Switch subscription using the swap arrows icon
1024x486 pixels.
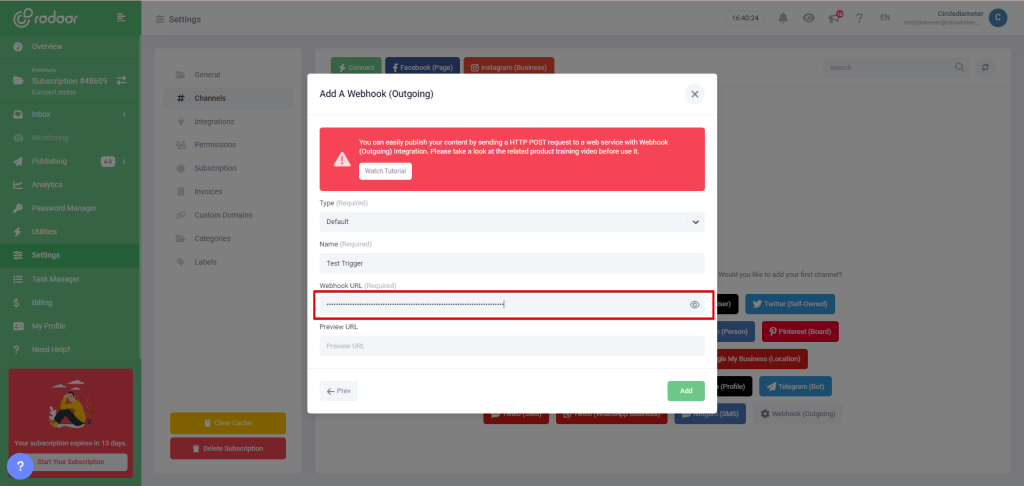coord(121,80)
